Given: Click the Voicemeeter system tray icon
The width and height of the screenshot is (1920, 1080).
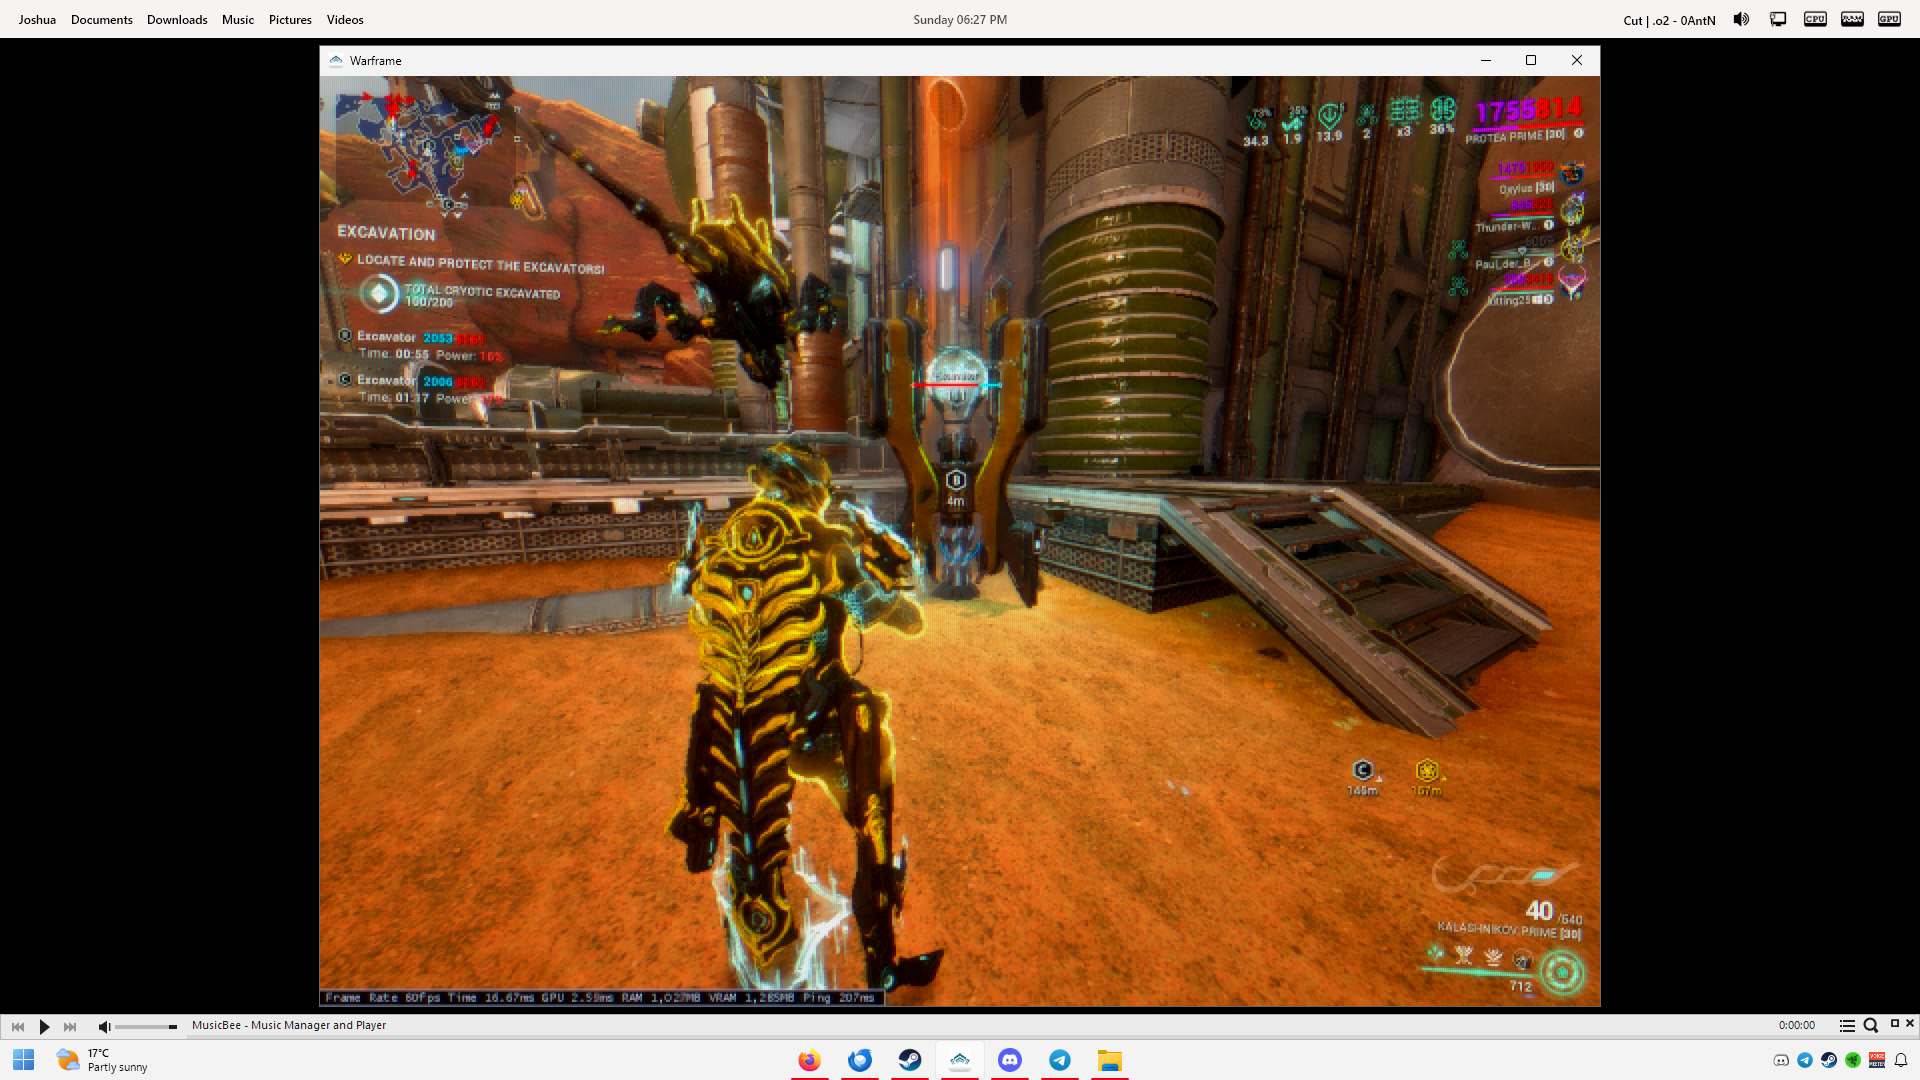Looking at the screenshot, I should 1877,1060.
